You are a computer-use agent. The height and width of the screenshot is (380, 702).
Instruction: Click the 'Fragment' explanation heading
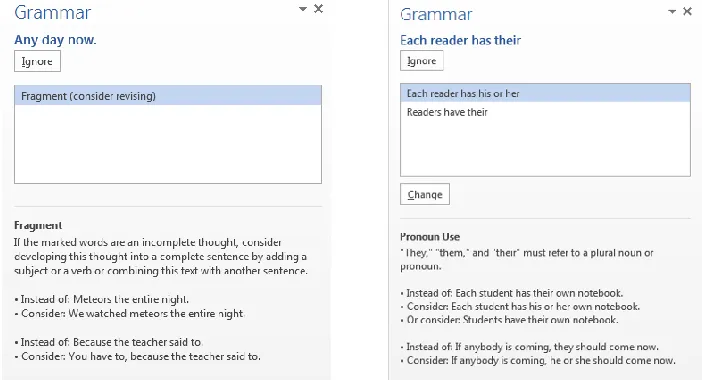[38, 225]
